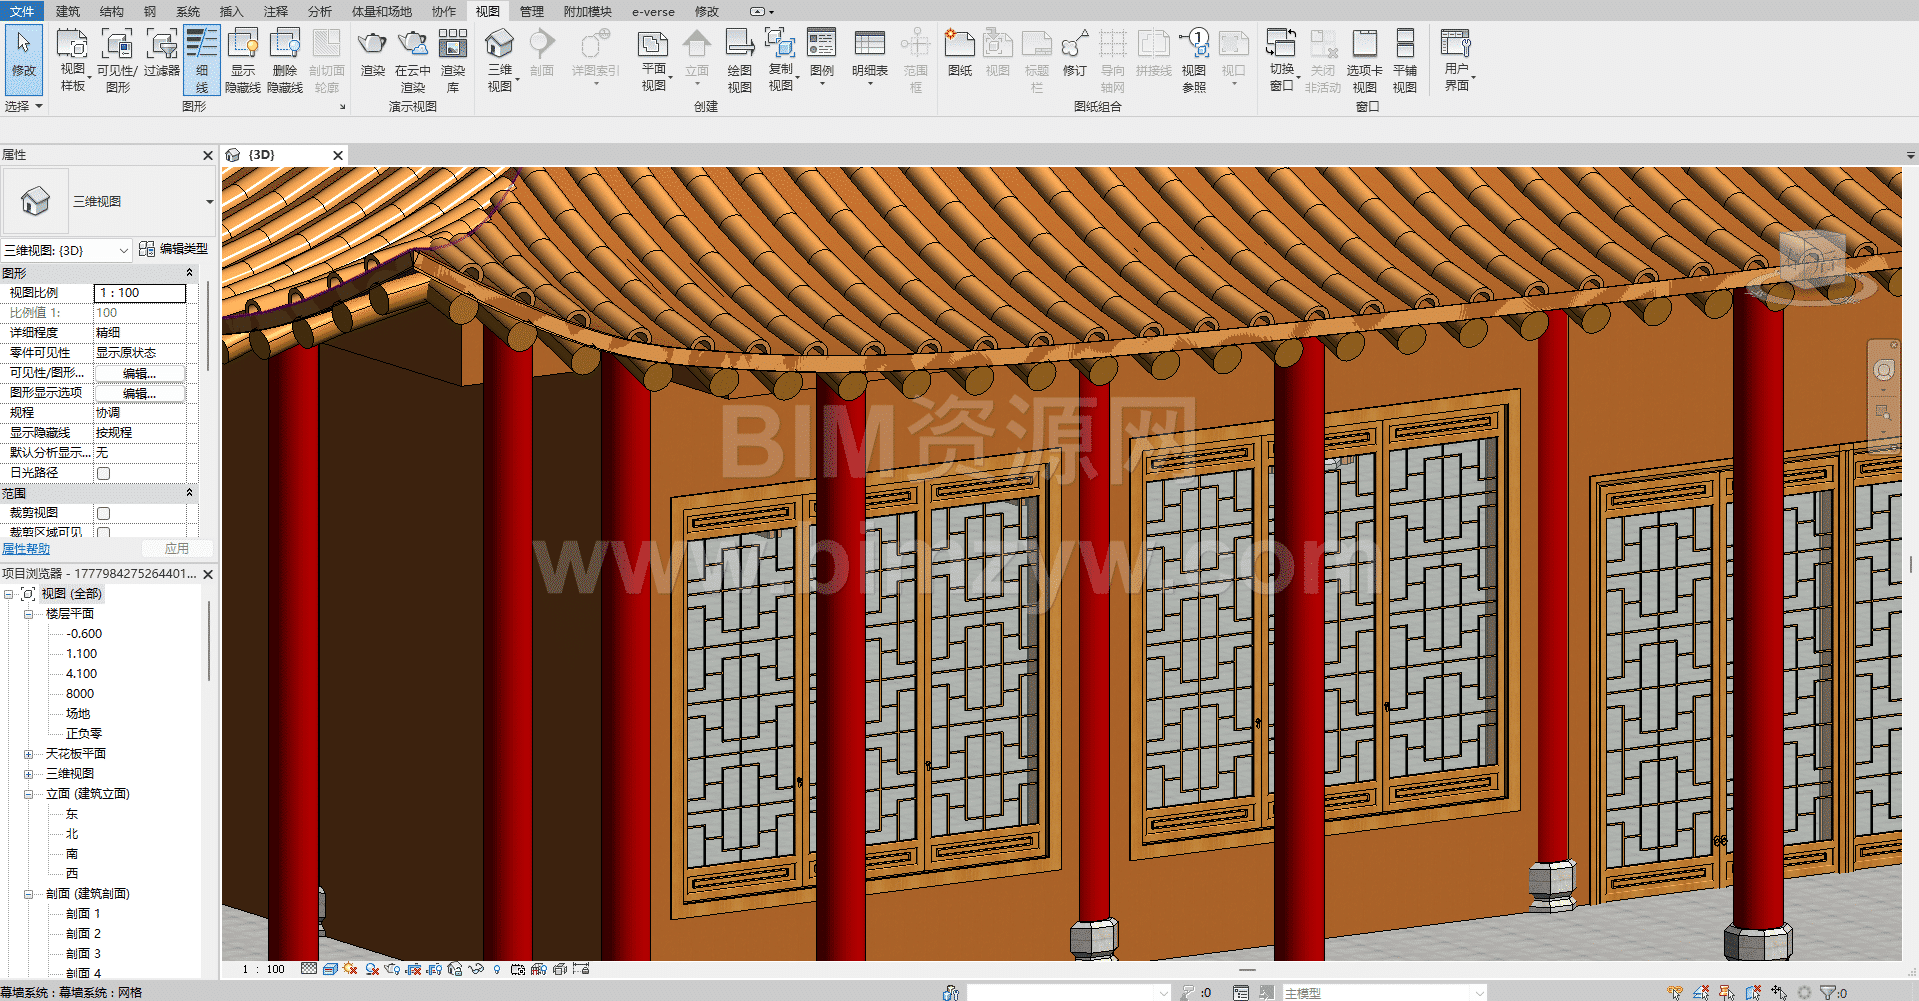The width and height of the screenshot is (1919, 1001).
Task: Open the 明细表 schedules tool
Action: click(x=870, y=57)
